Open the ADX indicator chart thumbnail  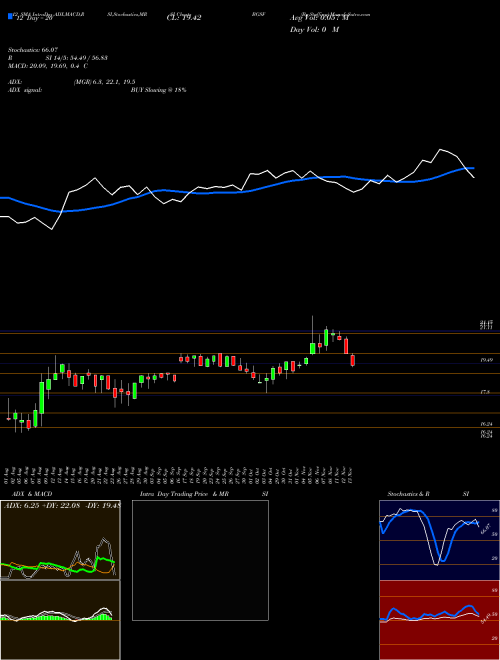coord(60,540)
